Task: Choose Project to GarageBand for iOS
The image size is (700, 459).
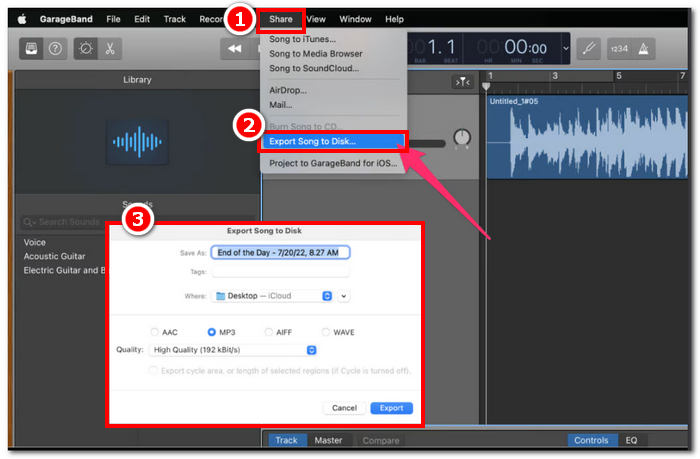Action: coord(333,163)
